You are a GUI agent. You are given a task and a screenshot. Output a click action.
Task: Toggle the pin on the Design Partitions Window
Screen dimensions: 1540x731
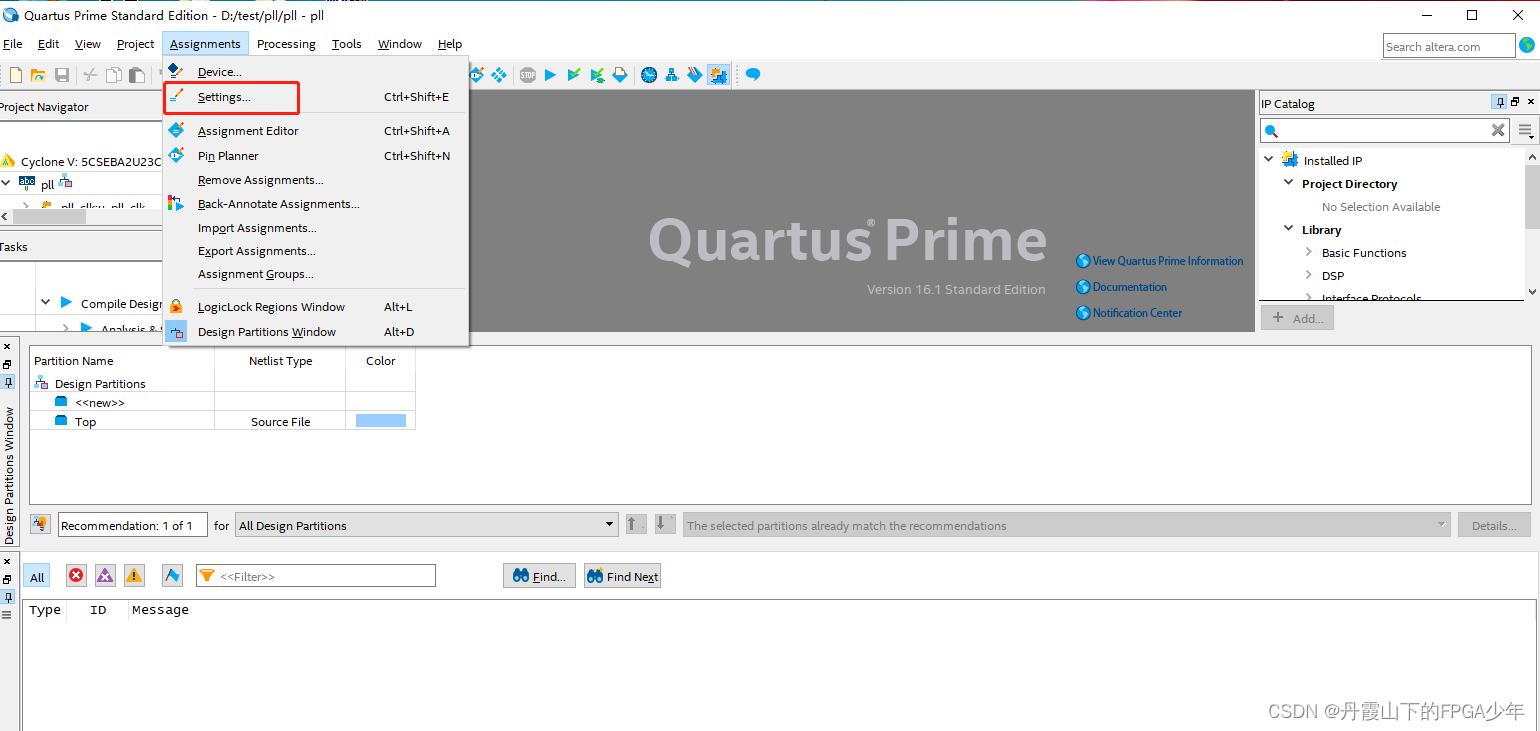point(8,382)
